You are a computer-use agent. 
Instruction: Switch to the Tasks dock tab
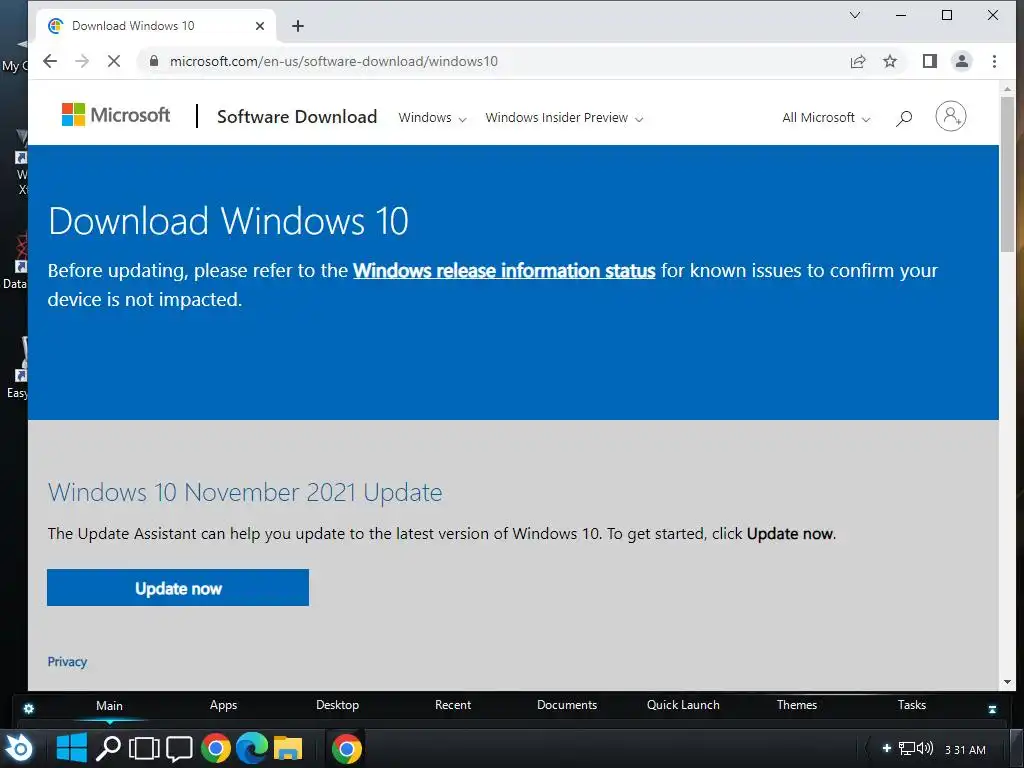912,705
